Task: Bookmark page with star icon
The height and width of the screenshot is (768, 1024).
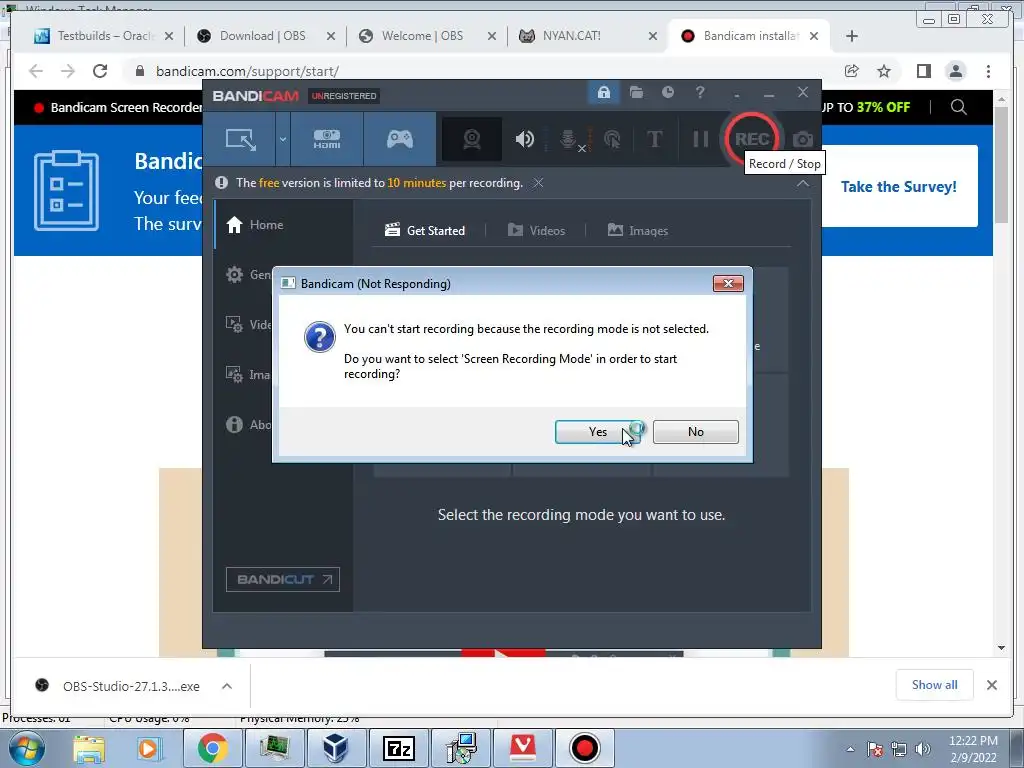Action: [x=884, y=71]
